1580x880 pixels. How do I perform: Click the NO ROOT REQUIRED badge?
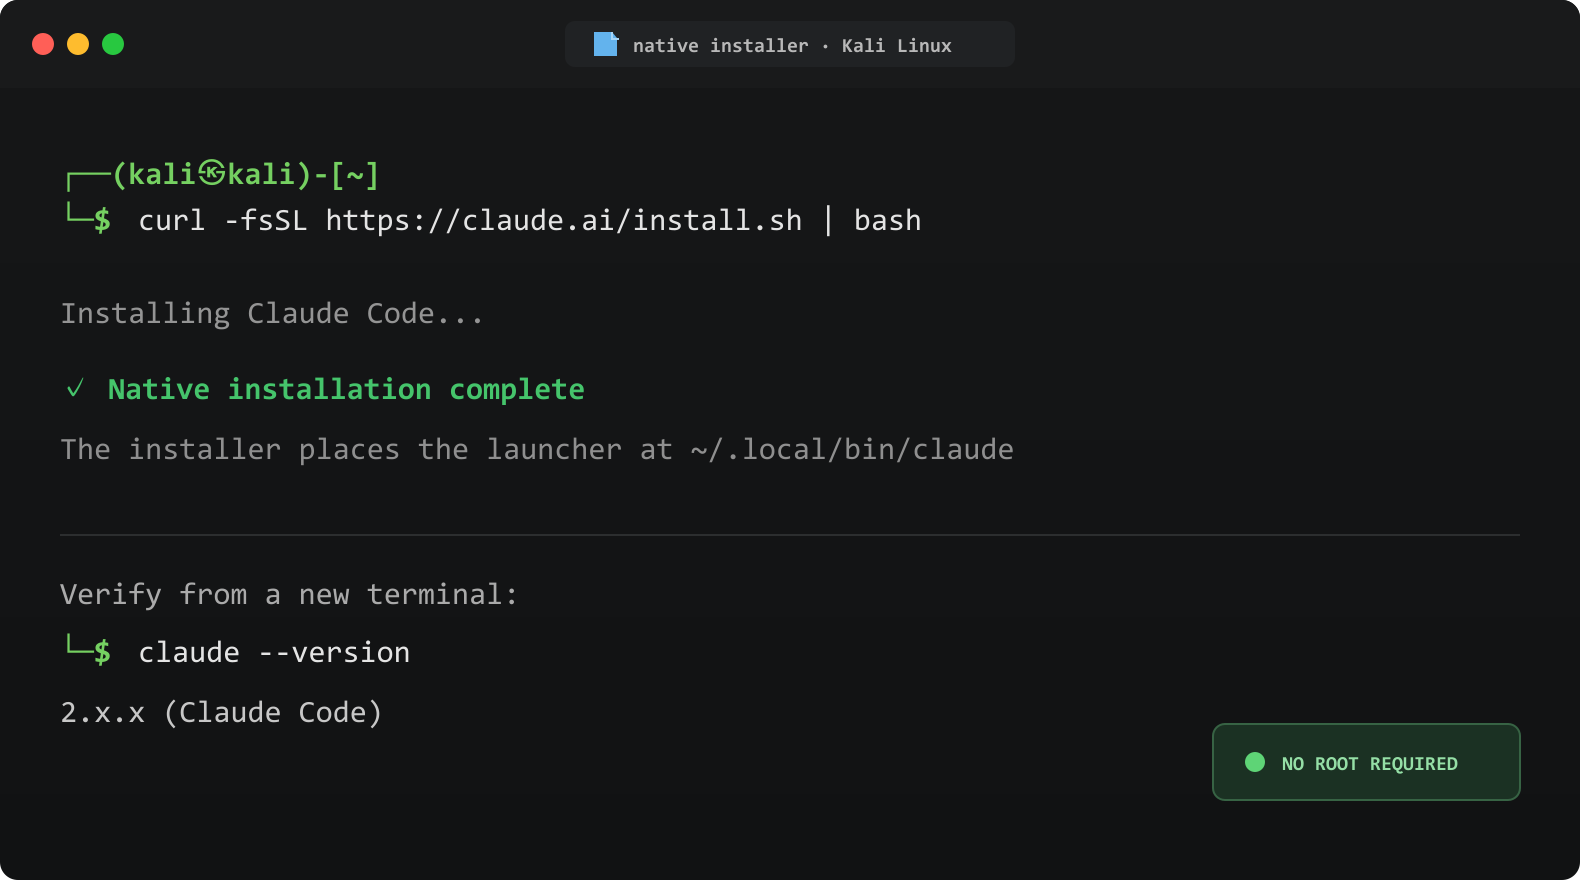coord(1366,762)
